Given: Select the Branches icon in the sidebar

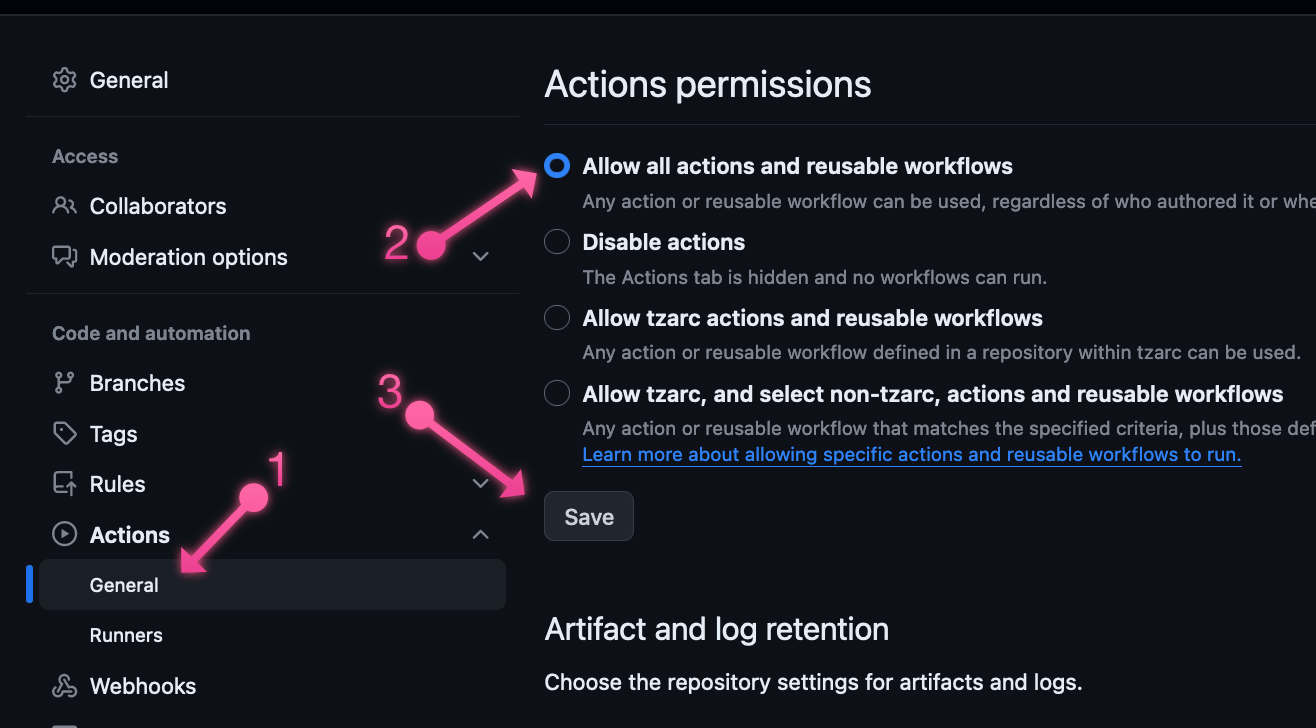Looking at the screenshot, I should coord(64,382).
